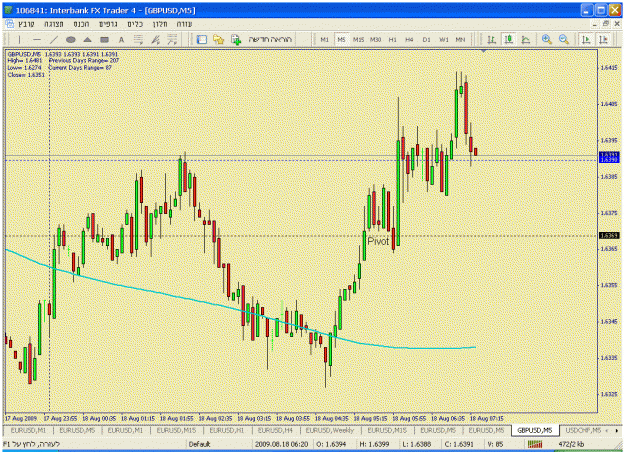Open the הכנס (Insert) menu
Screen dimensions: 625x452
pyautogui.click(x=81, y=24)
